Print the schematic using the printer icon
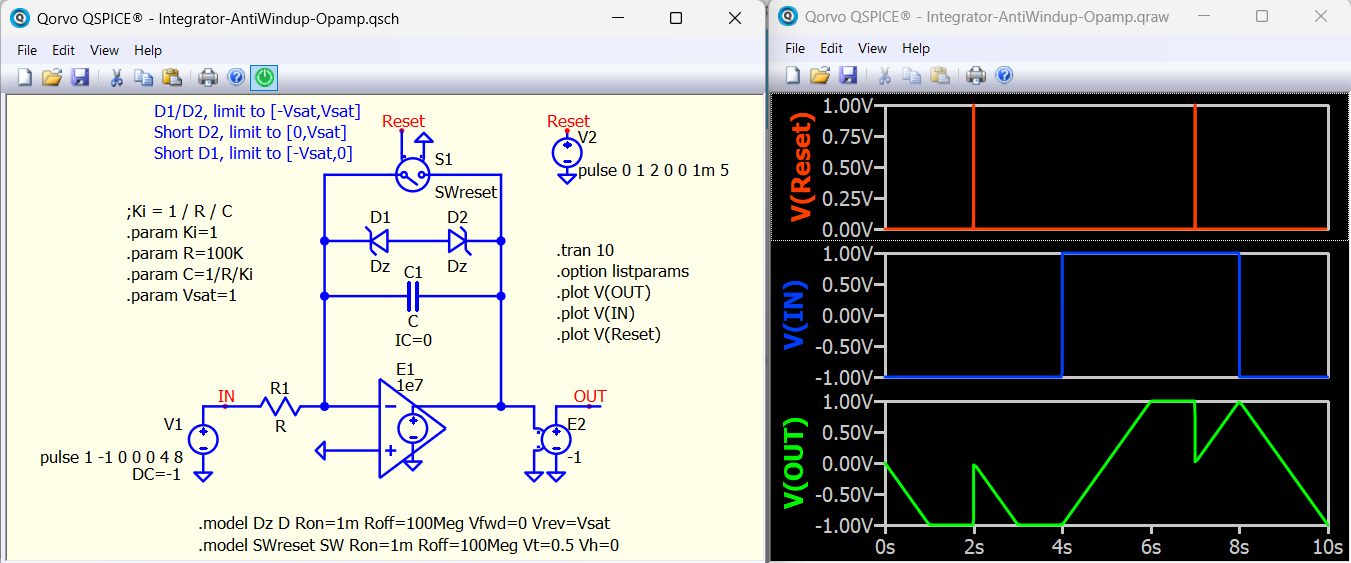 point(208,77)
